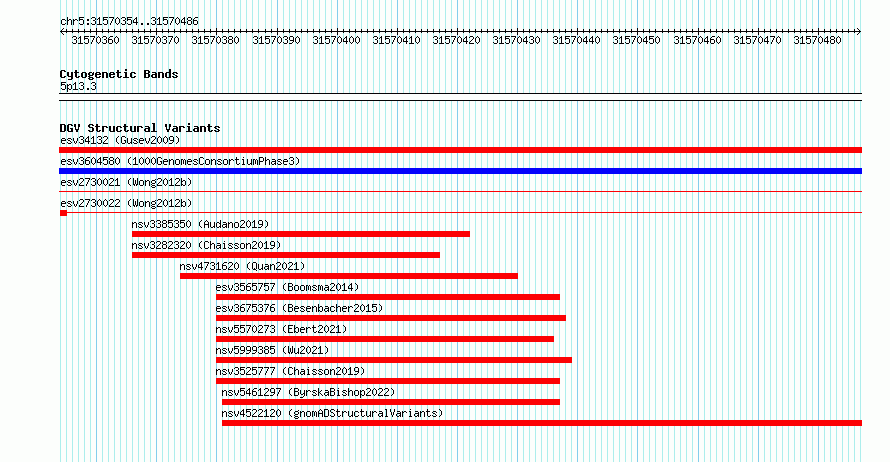Click the red bar under nsv4522120

coord(542,423)
